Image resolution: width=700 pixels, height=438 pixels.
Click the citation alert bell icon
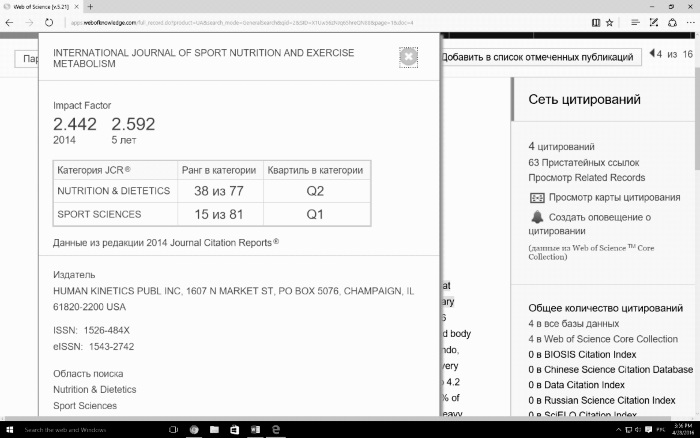point(537,217)
